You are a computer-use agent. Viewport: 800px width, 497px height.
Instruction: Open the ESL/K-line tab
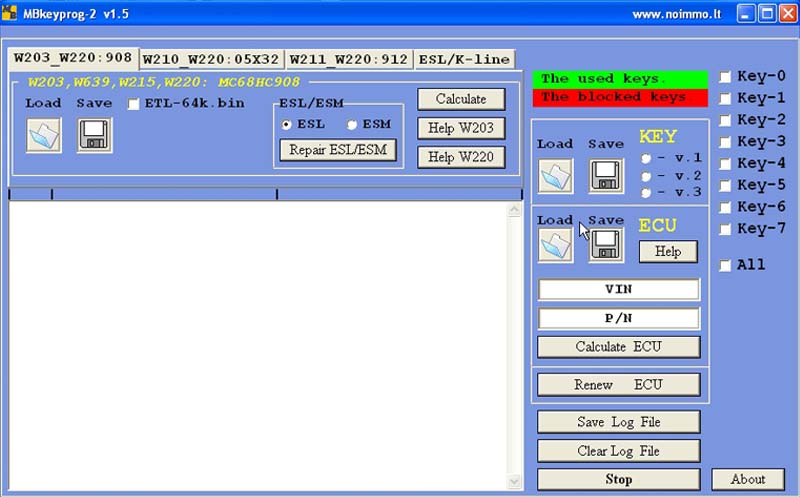pyautogui.click(x=464, y=59)
